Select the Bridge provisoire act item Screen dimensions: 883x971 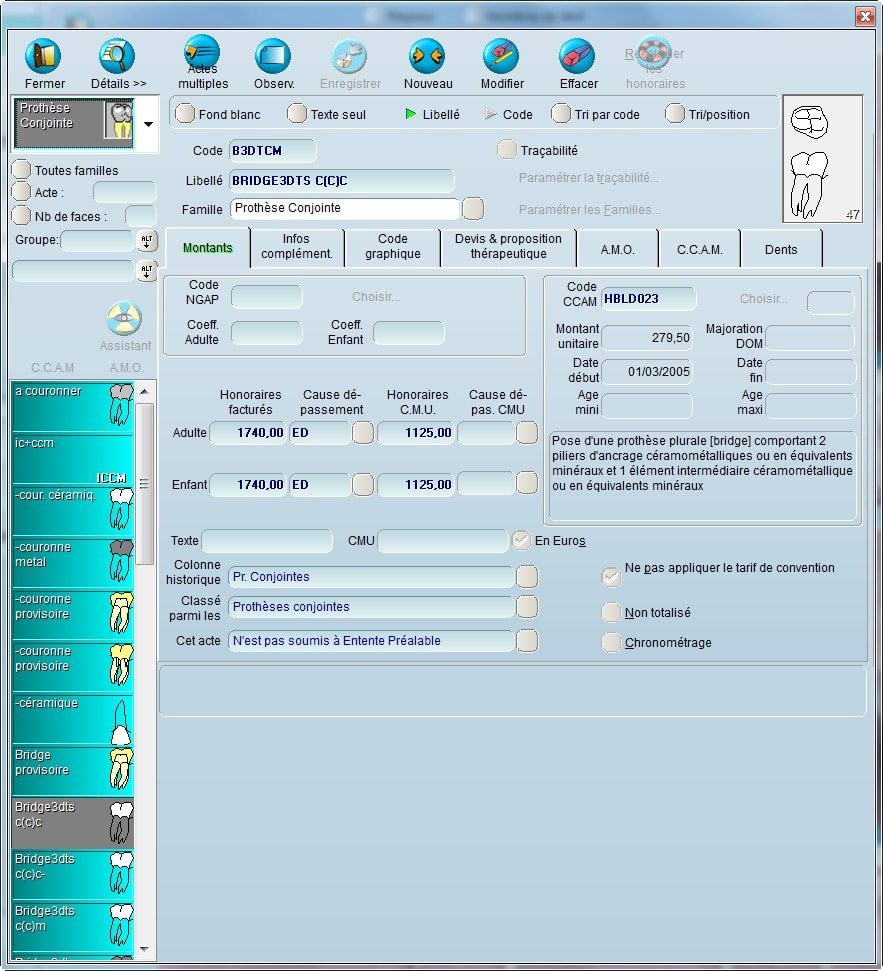pos(73,770)
